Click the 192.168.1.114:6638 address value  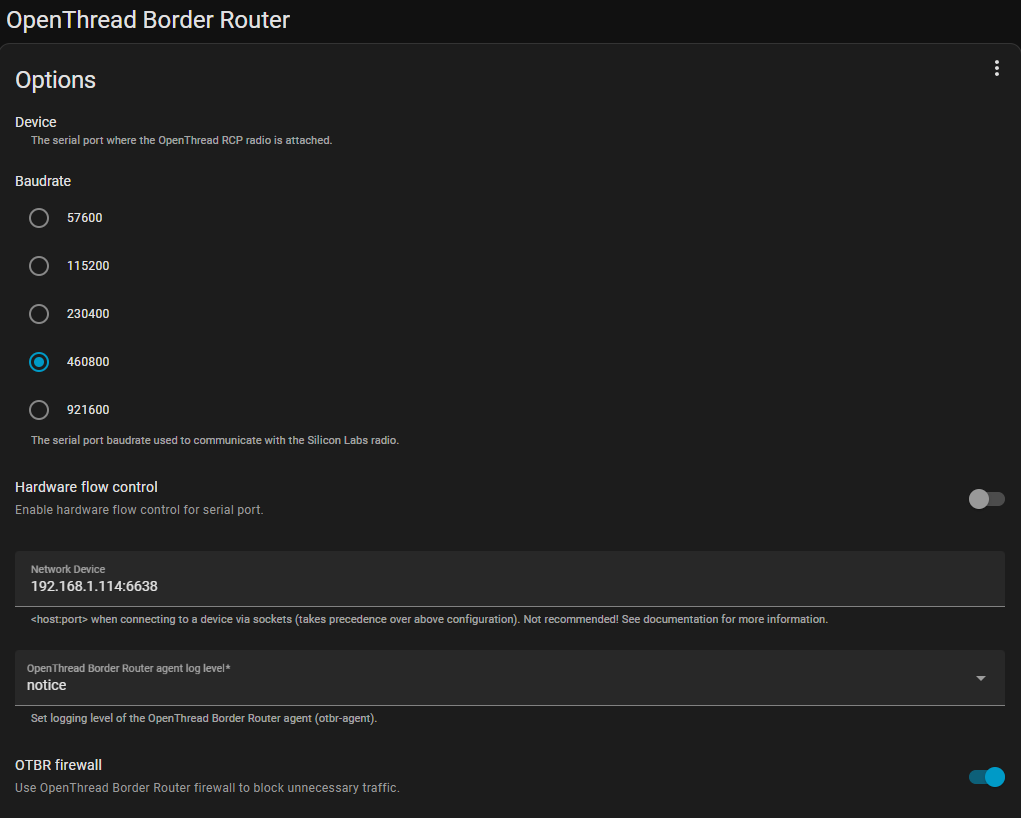(x=94, y=586)
